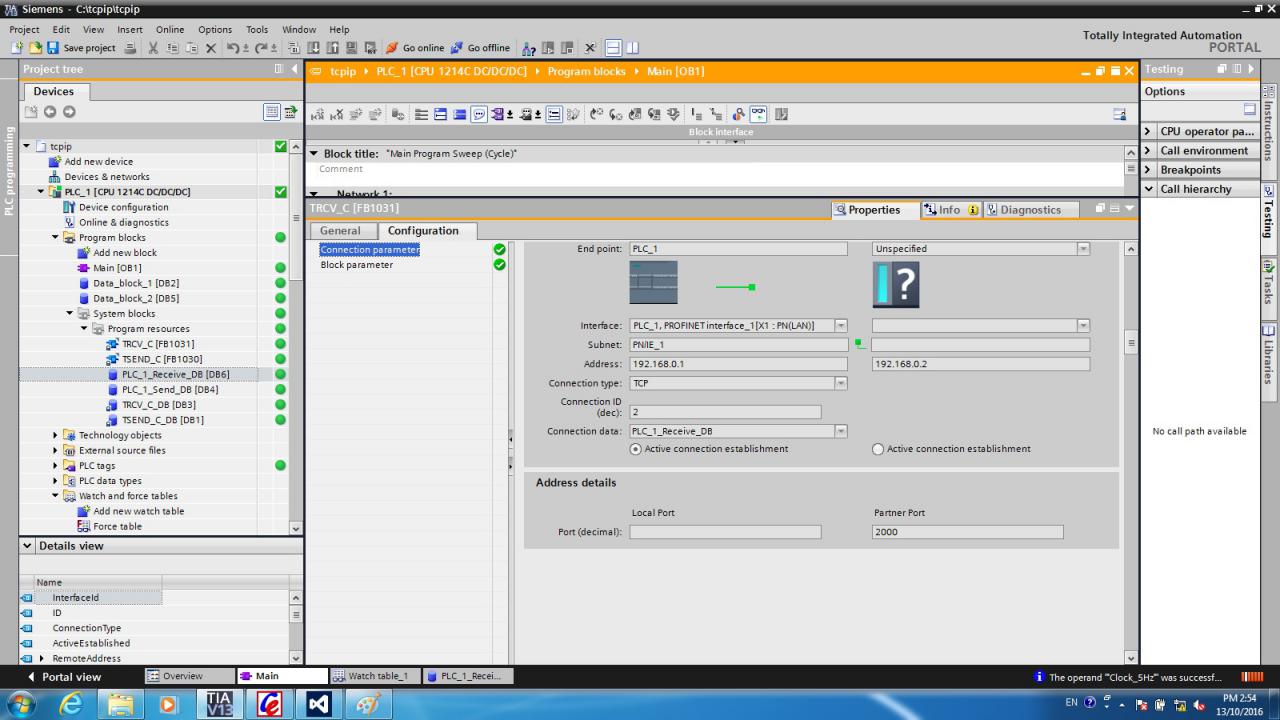Viewport: 1280px width, 720px height.
Task: Click the undo arrow icon
Action: click(x=235, y=48)
